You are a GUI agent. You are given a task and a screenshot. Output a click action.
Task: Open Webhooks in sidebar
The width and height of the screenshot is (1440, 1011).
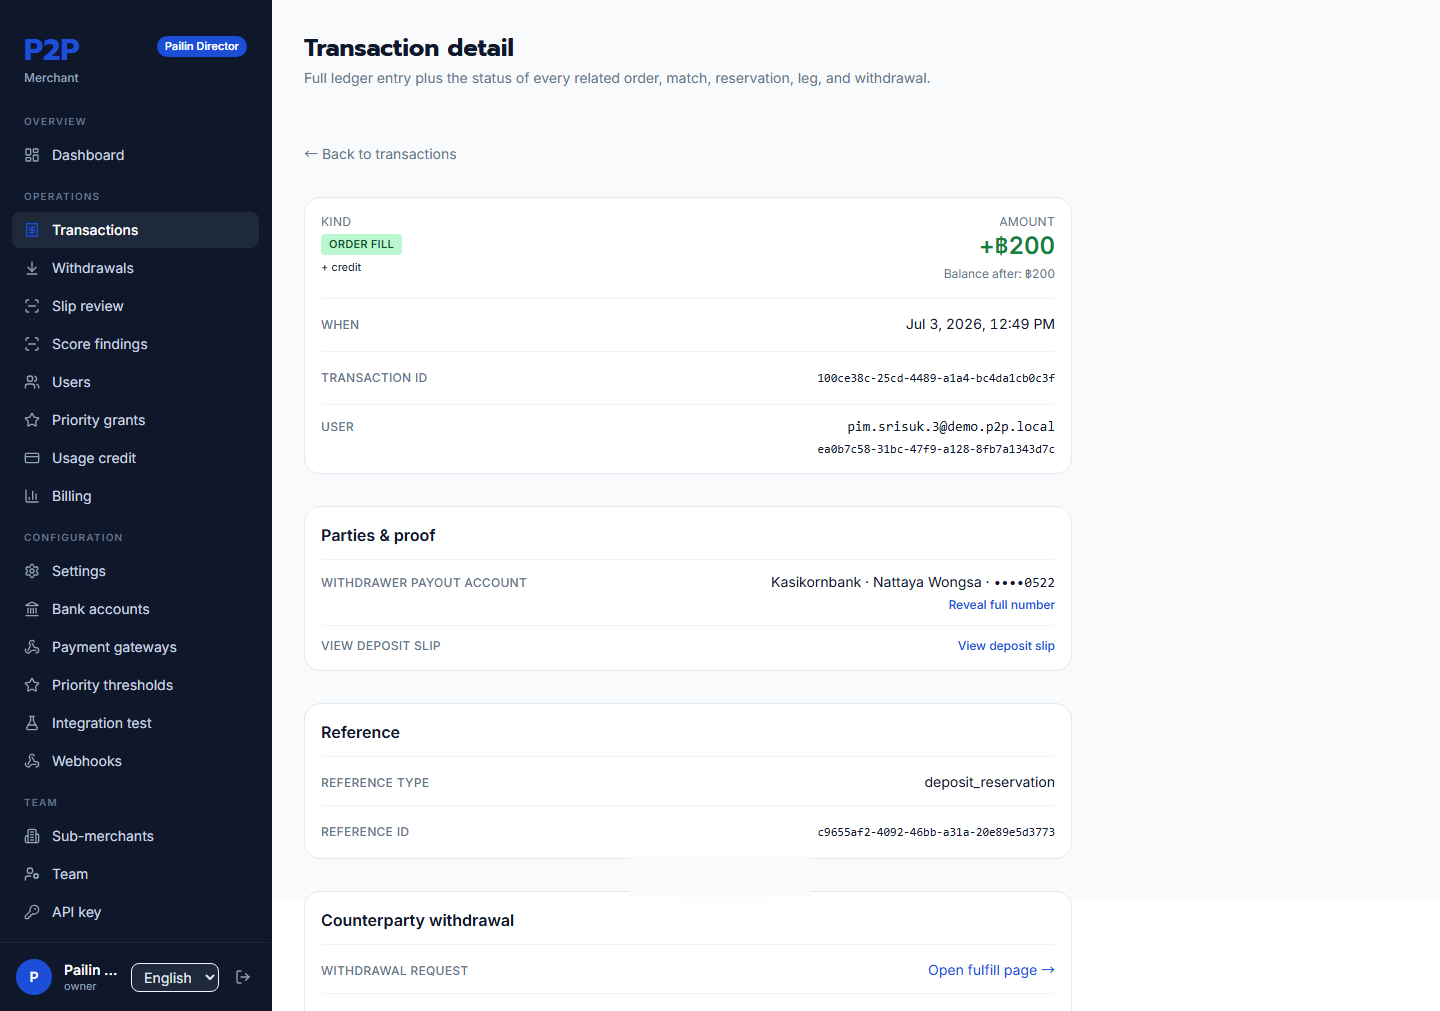[x=135, y=761]
